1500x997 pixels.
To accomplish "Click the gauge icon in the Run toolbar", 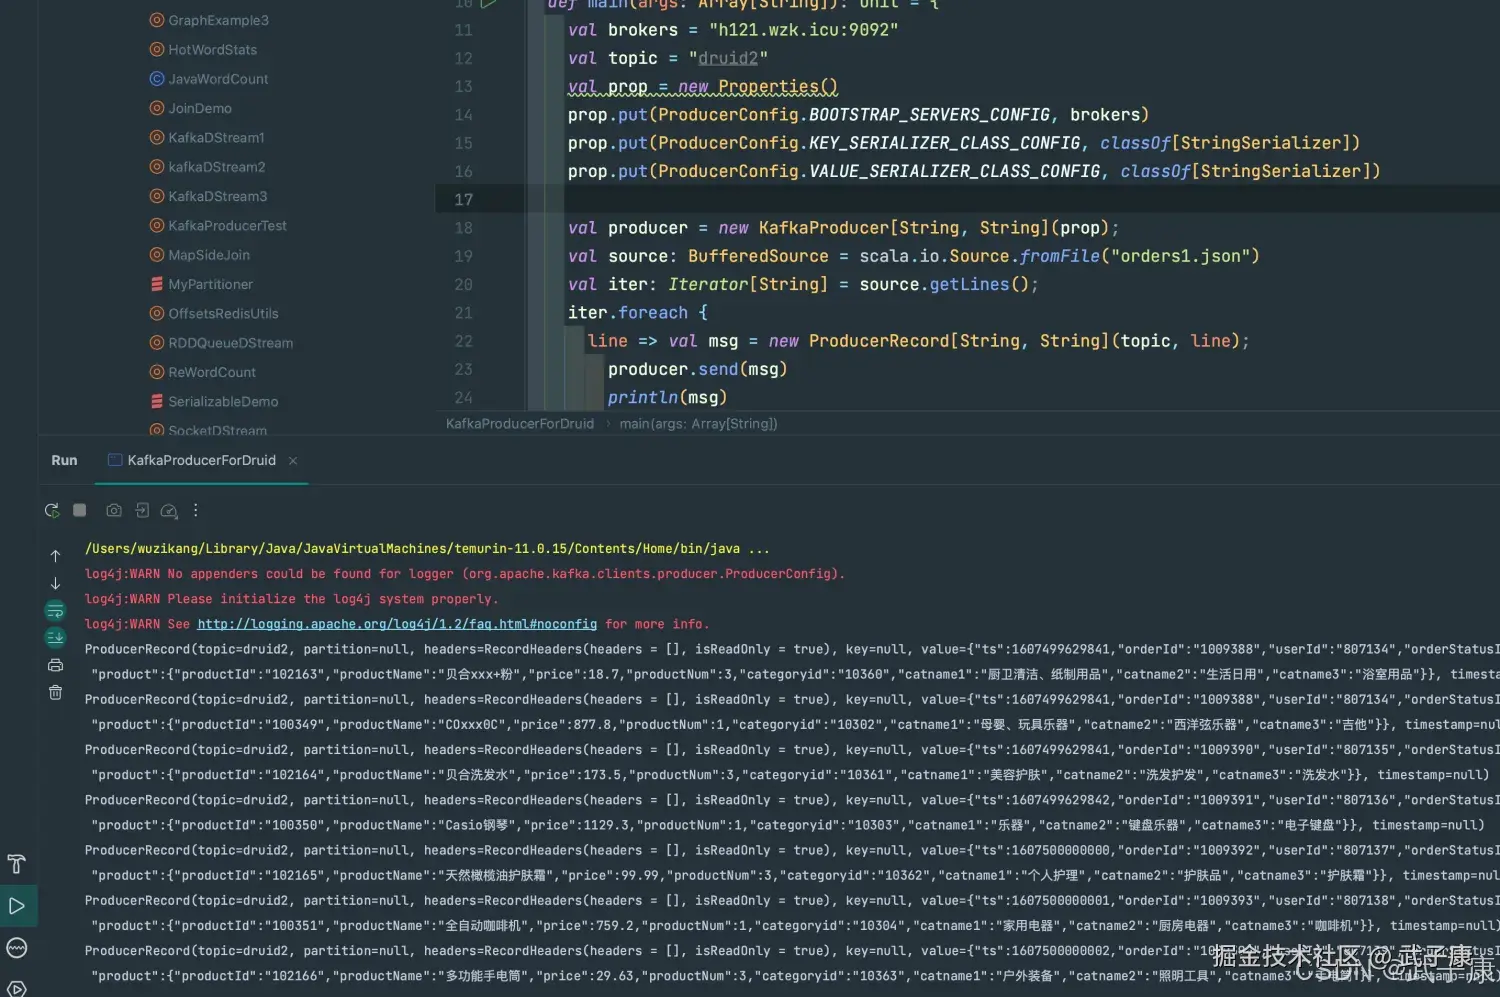I will (x=169, y=511).
